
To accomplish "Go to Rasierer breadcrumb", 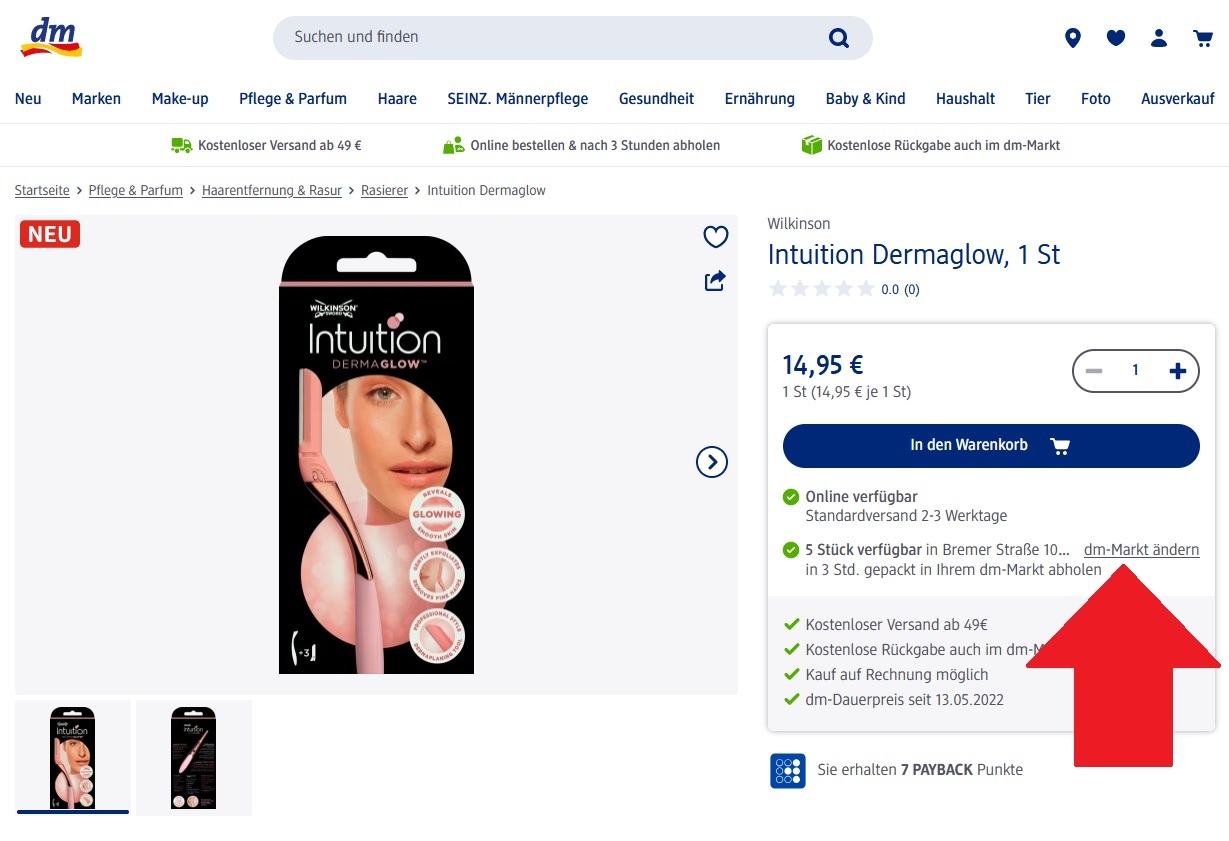I will pos(384,190).
